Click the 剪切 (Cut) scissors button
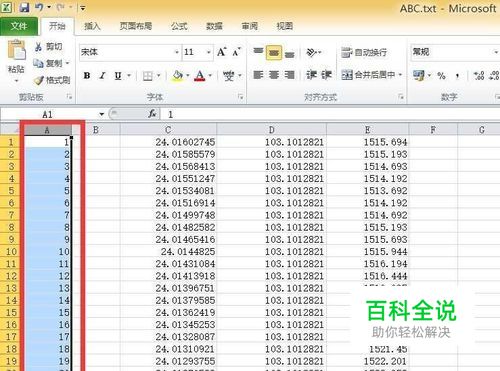Viewport: 500px width, 371px height. point(49,47)
